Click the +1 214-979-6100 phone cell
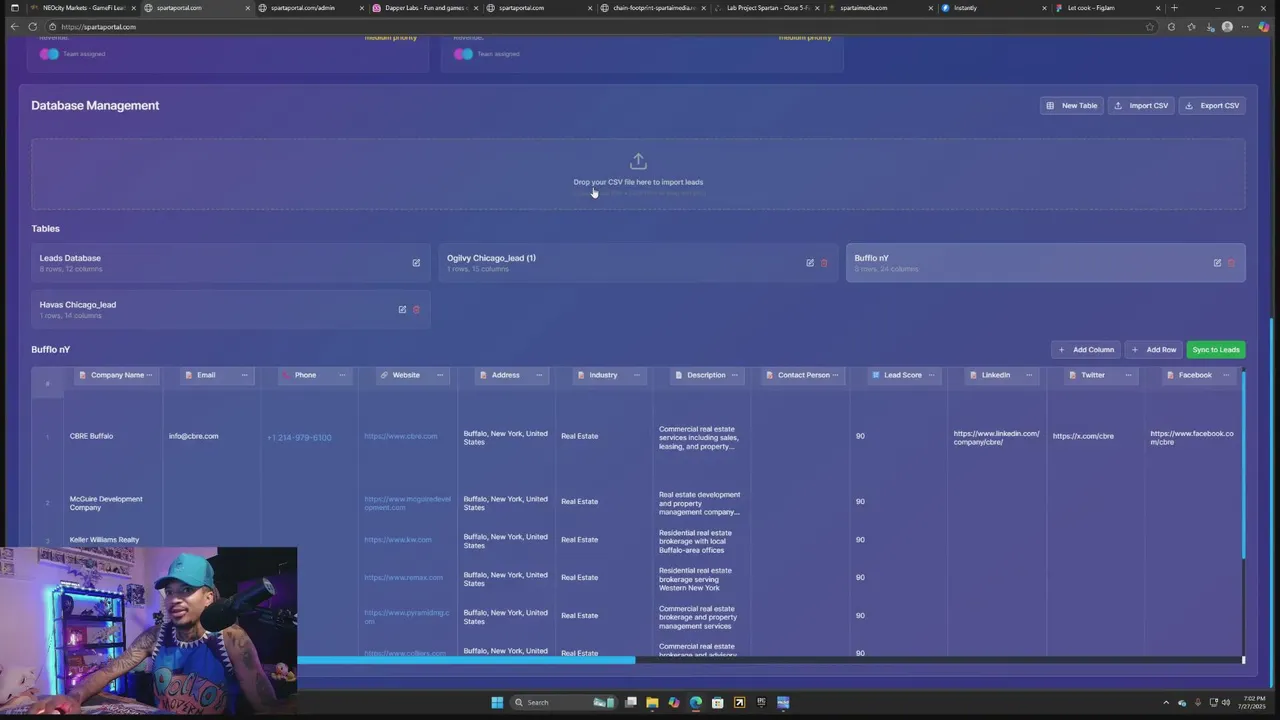Viewport: 1280px width, 720px height. coord(299,438)
